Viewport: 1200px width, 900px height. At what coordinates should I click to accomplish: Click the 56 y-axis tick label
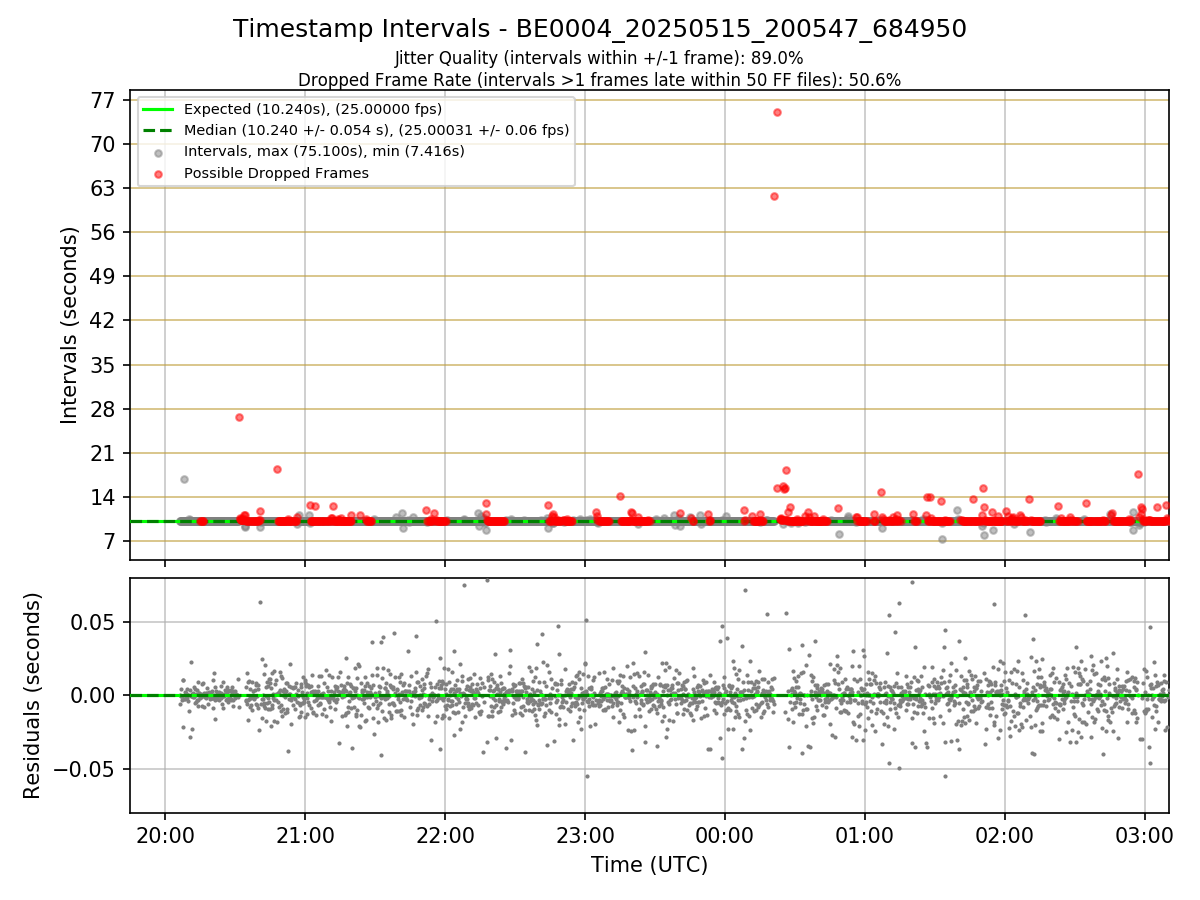103,232
